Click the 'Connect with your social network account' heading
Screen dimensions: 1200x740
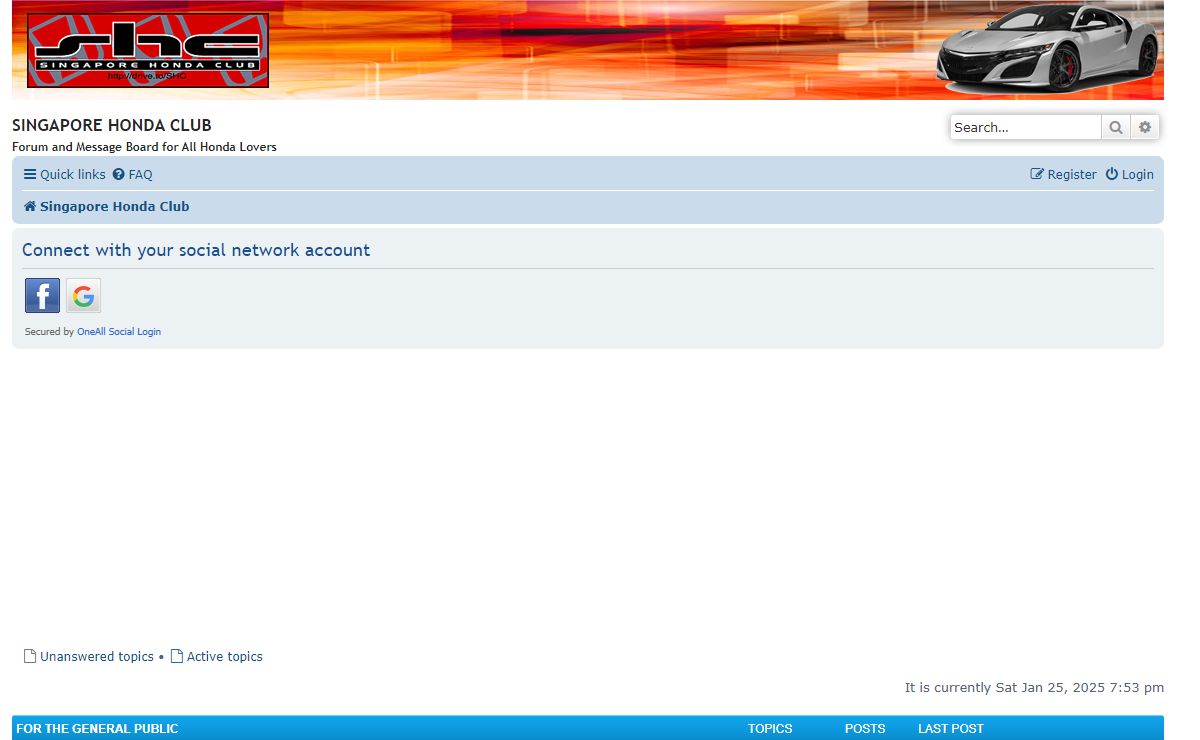tap(196, 250)
